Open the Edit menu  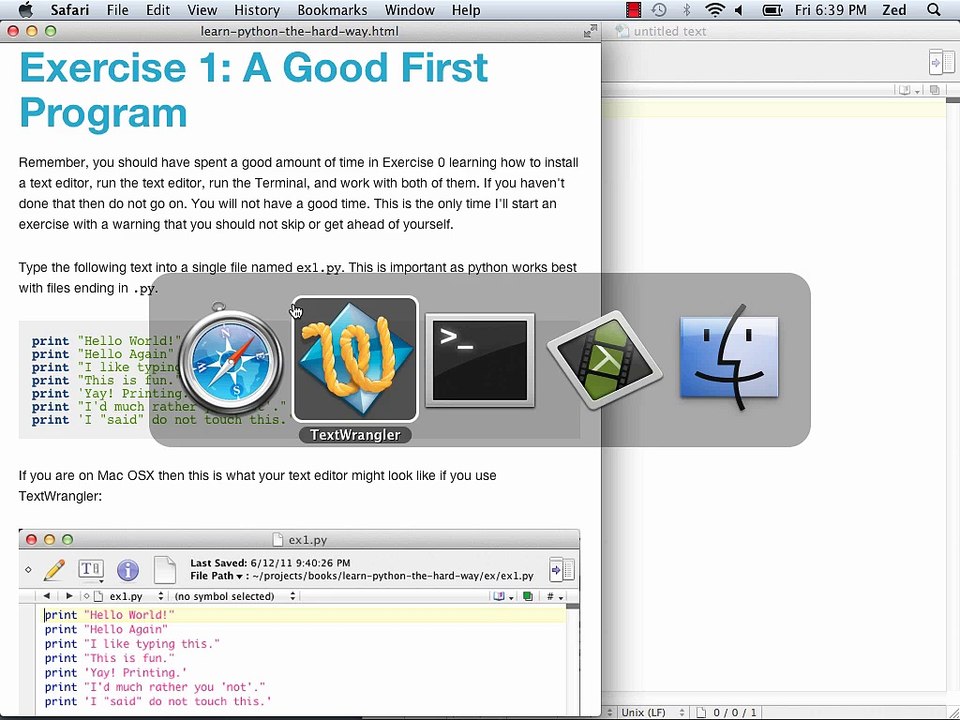tap(158, 10)
